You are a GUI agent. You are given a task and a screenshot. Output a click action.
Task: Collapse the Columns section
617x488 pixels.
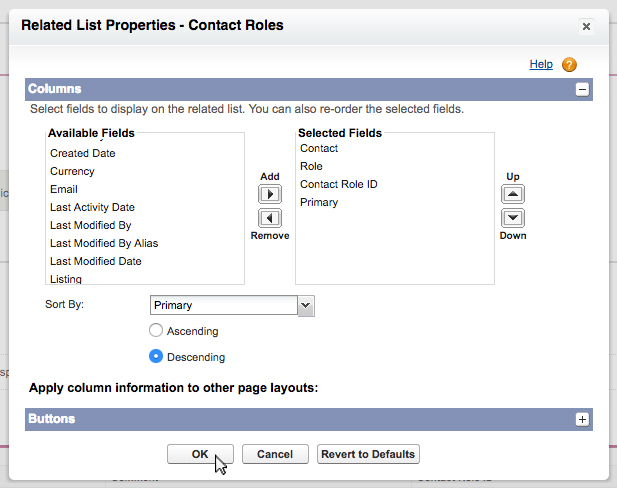(582, 89)
